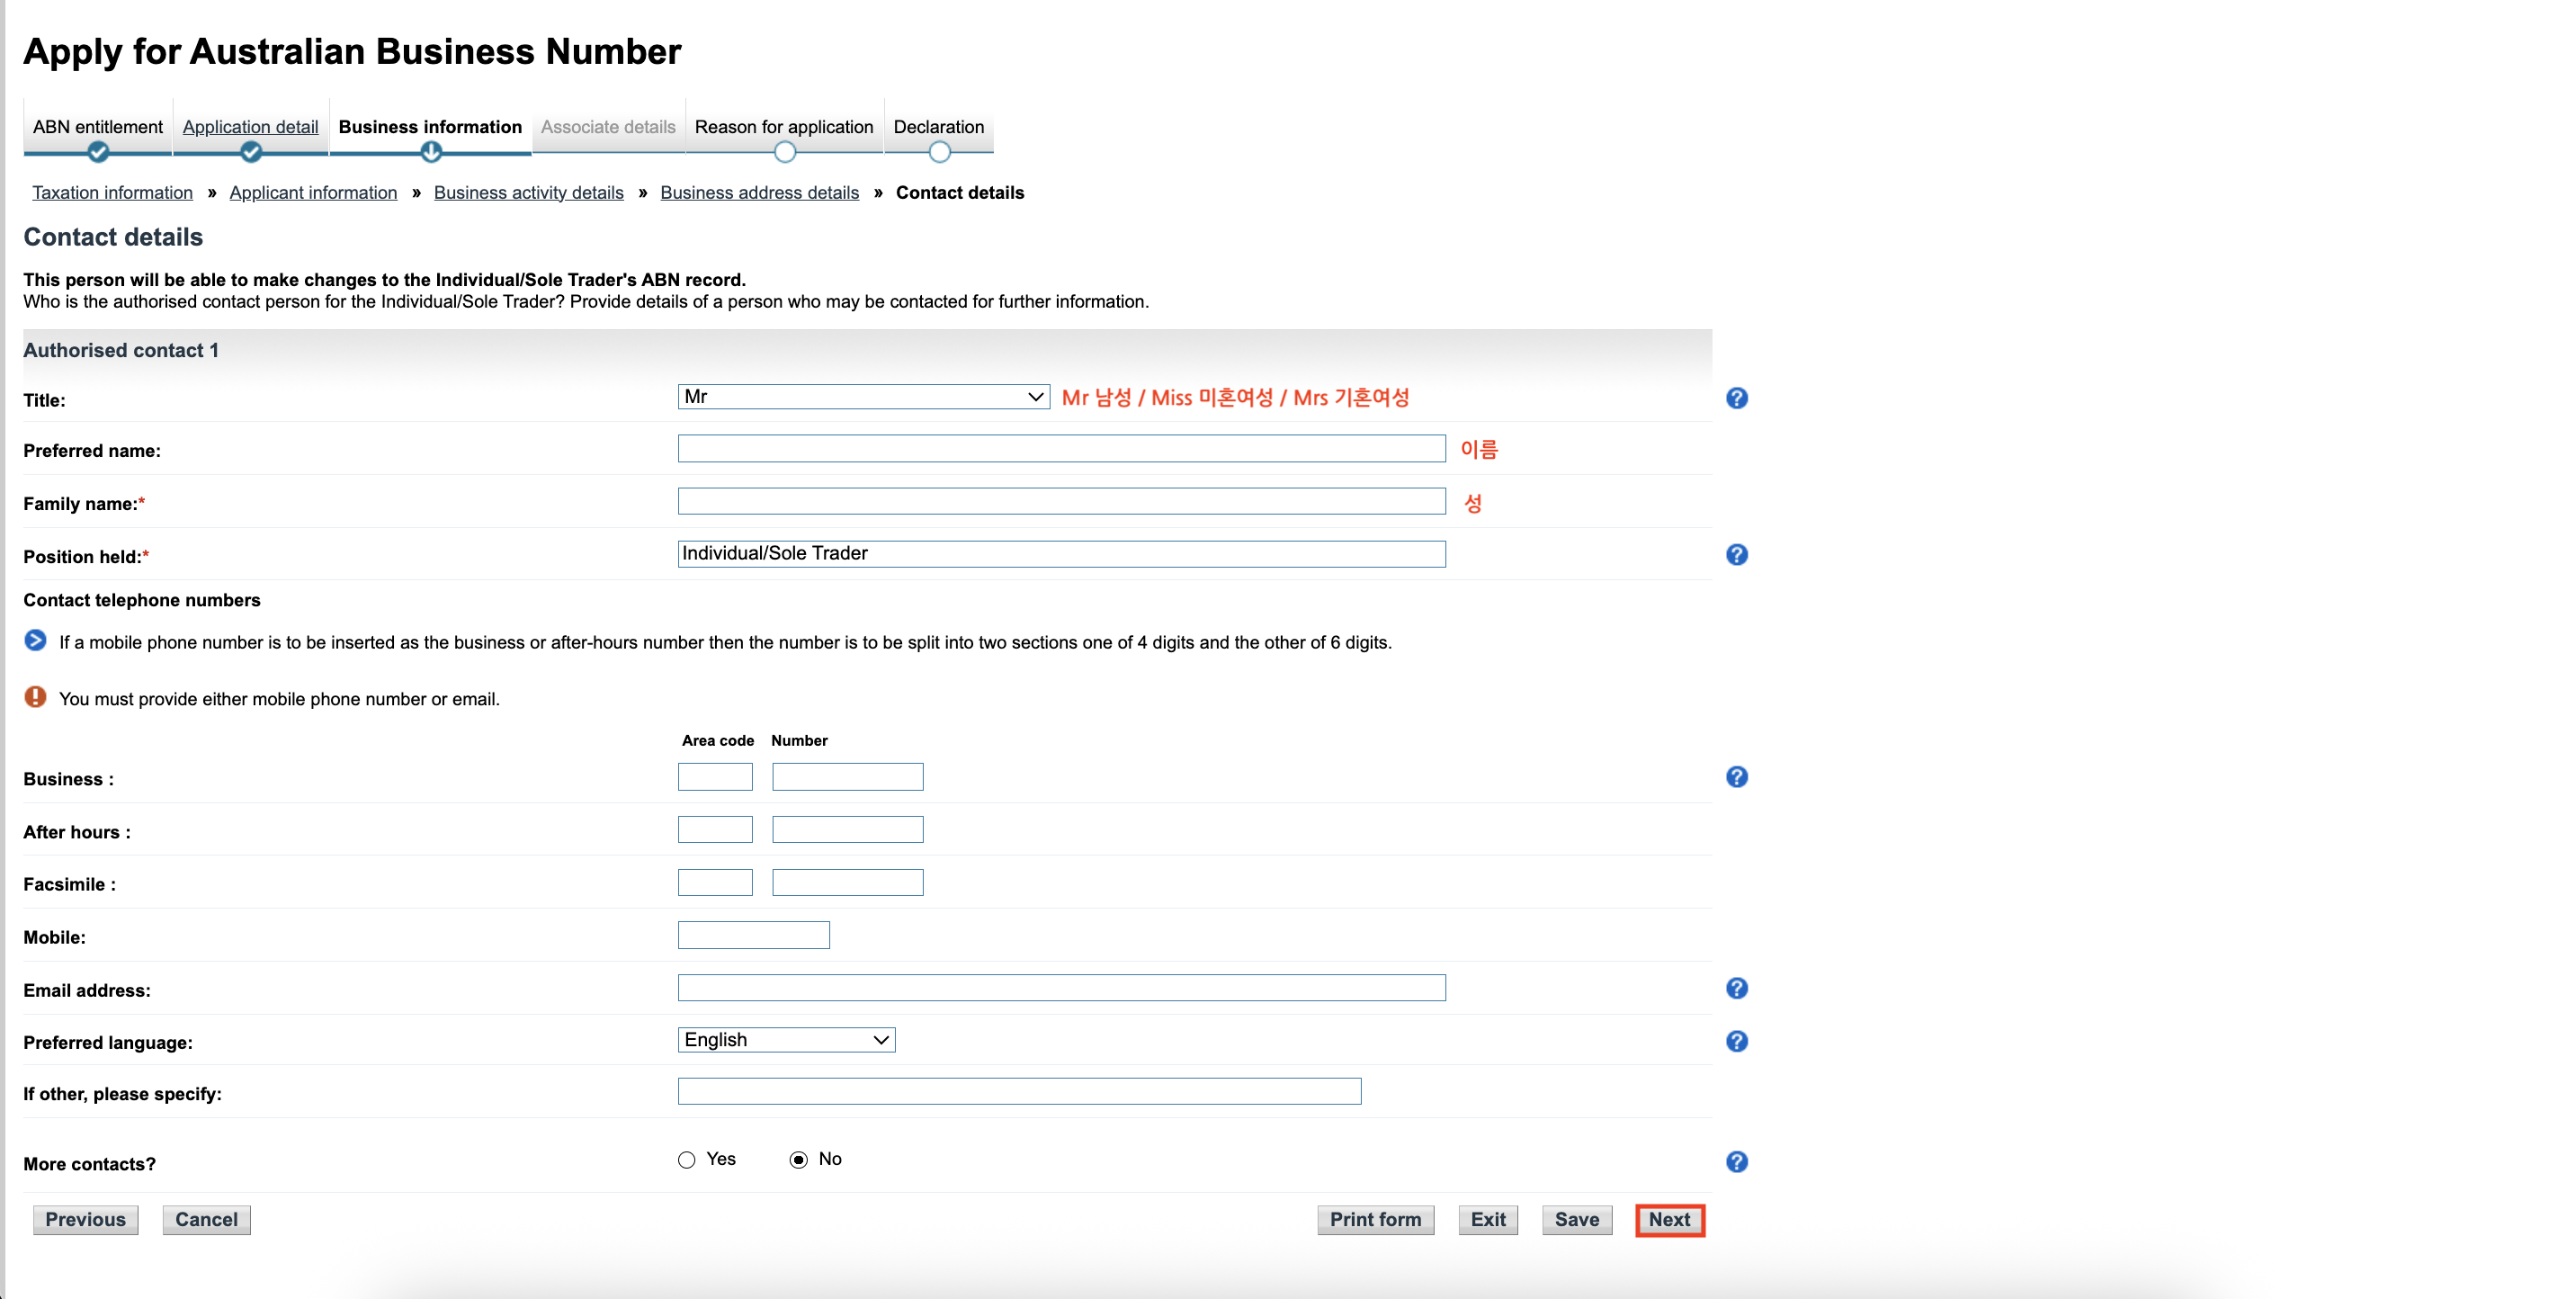Open the Application detail tab
The image size is (2576, 1299).
[x=250, y=127]
